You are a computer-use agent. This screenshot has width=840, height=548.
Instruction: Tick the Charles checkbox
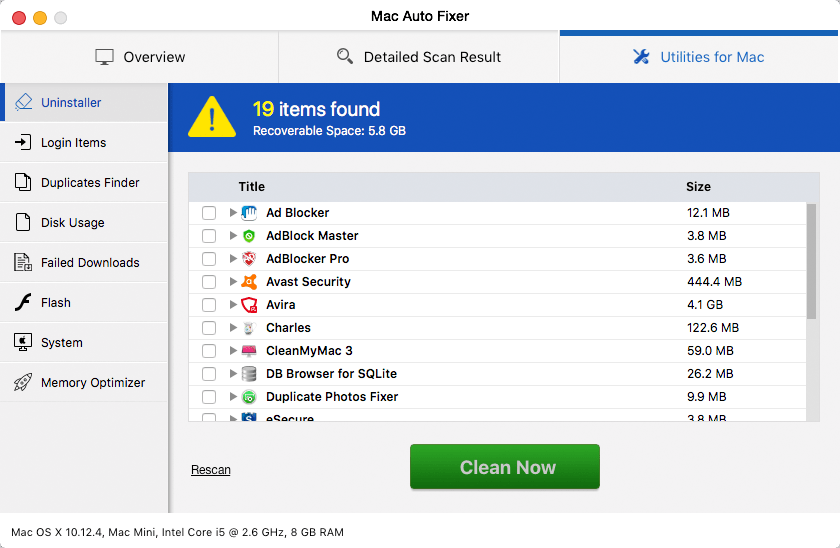209,328
